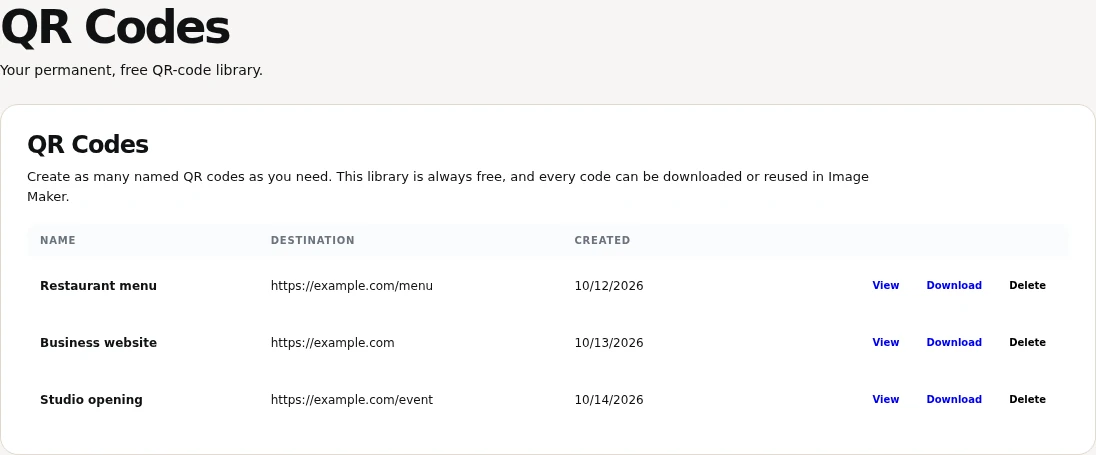Delete the Business website QR code

pyautogui.click(x=1028, y=342)
